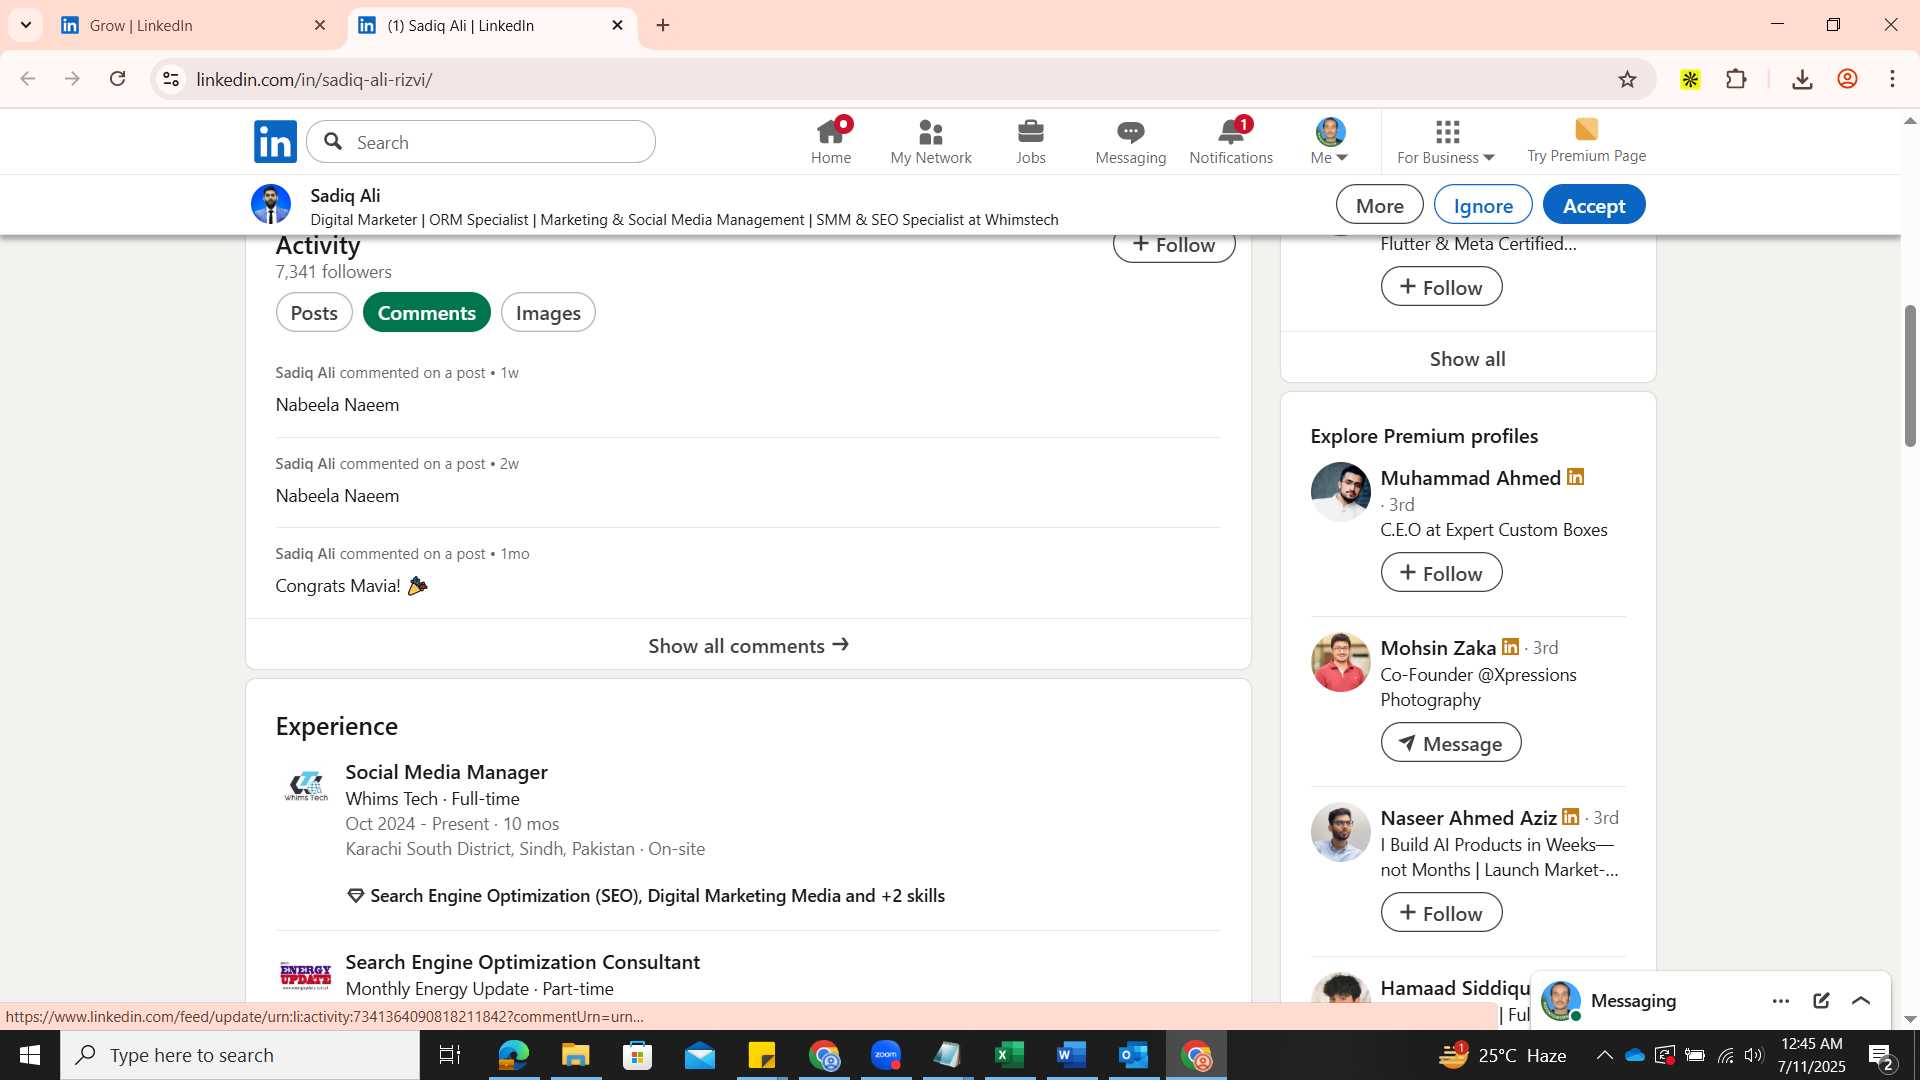Follow the Flutter & Meta Certified profile
Screen dimensions: 1920x1080
(1441, 287)
